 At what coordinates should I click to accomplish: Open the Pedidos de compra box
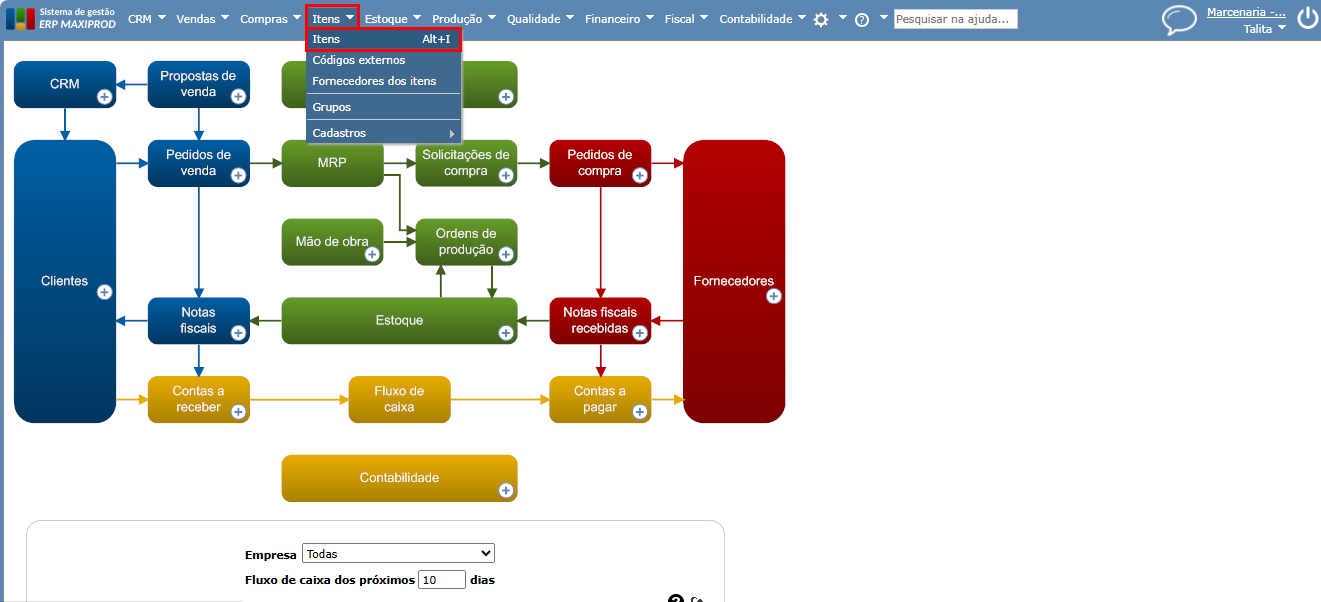600,163
